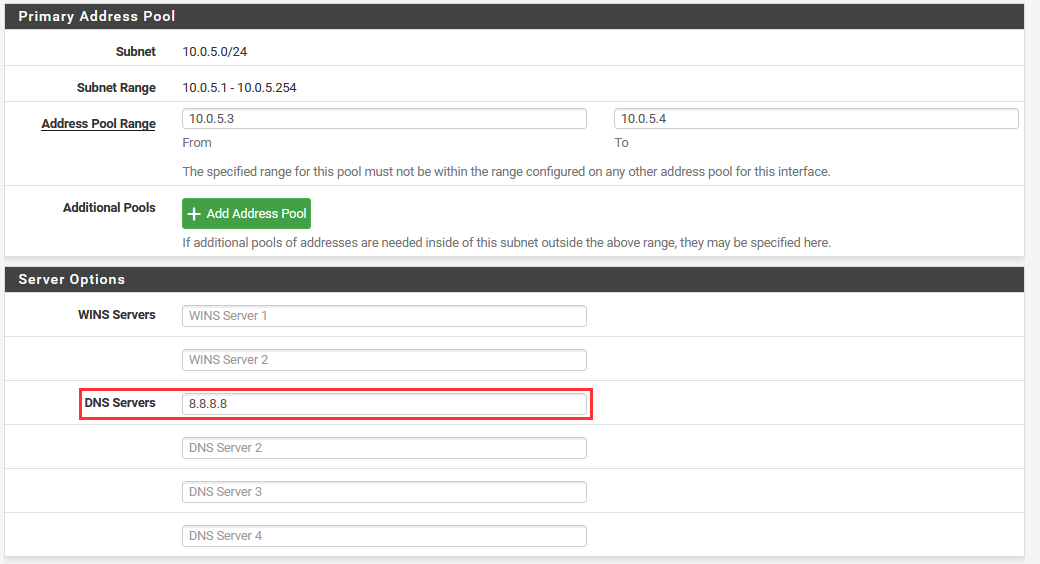Select the pool range To field
The height and width of the screenshot is (564, 1040).
(x=816, y=118)
